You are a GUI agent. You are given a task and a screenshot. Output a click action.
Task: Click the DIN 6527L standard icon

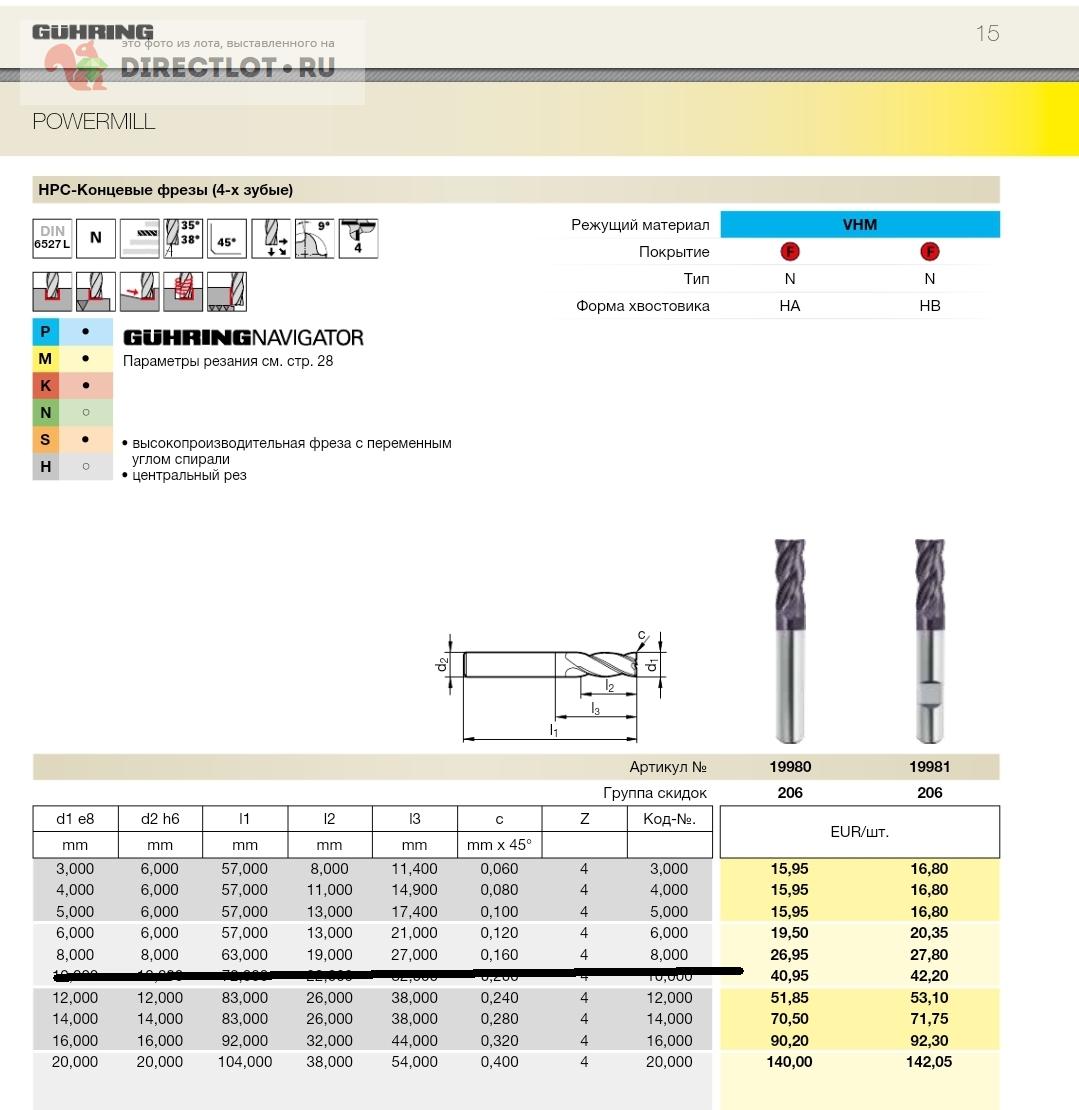pos(52,238)
